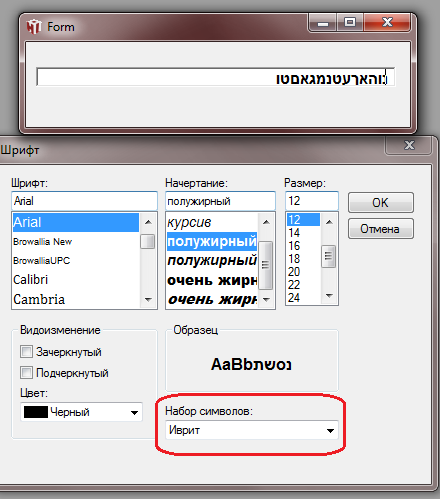Click the font list scroll-down arrow
Viewport: 440px width, 499px height.
point(148,299)
